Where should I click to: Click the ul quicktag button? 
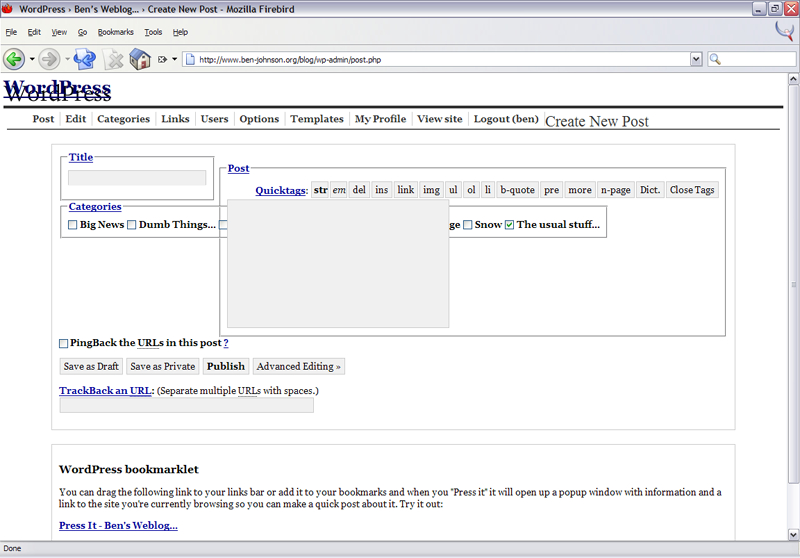pos(453,190)
